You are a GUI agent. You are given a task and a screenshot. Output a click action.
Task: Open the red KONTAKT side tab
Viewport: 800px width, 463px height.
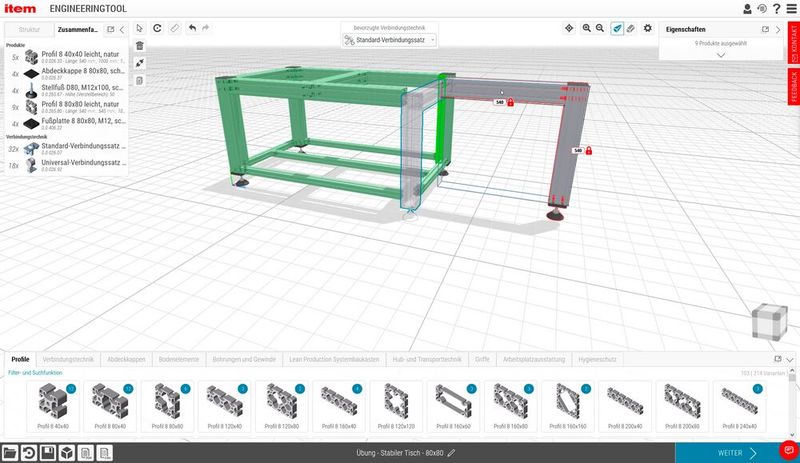794,42
